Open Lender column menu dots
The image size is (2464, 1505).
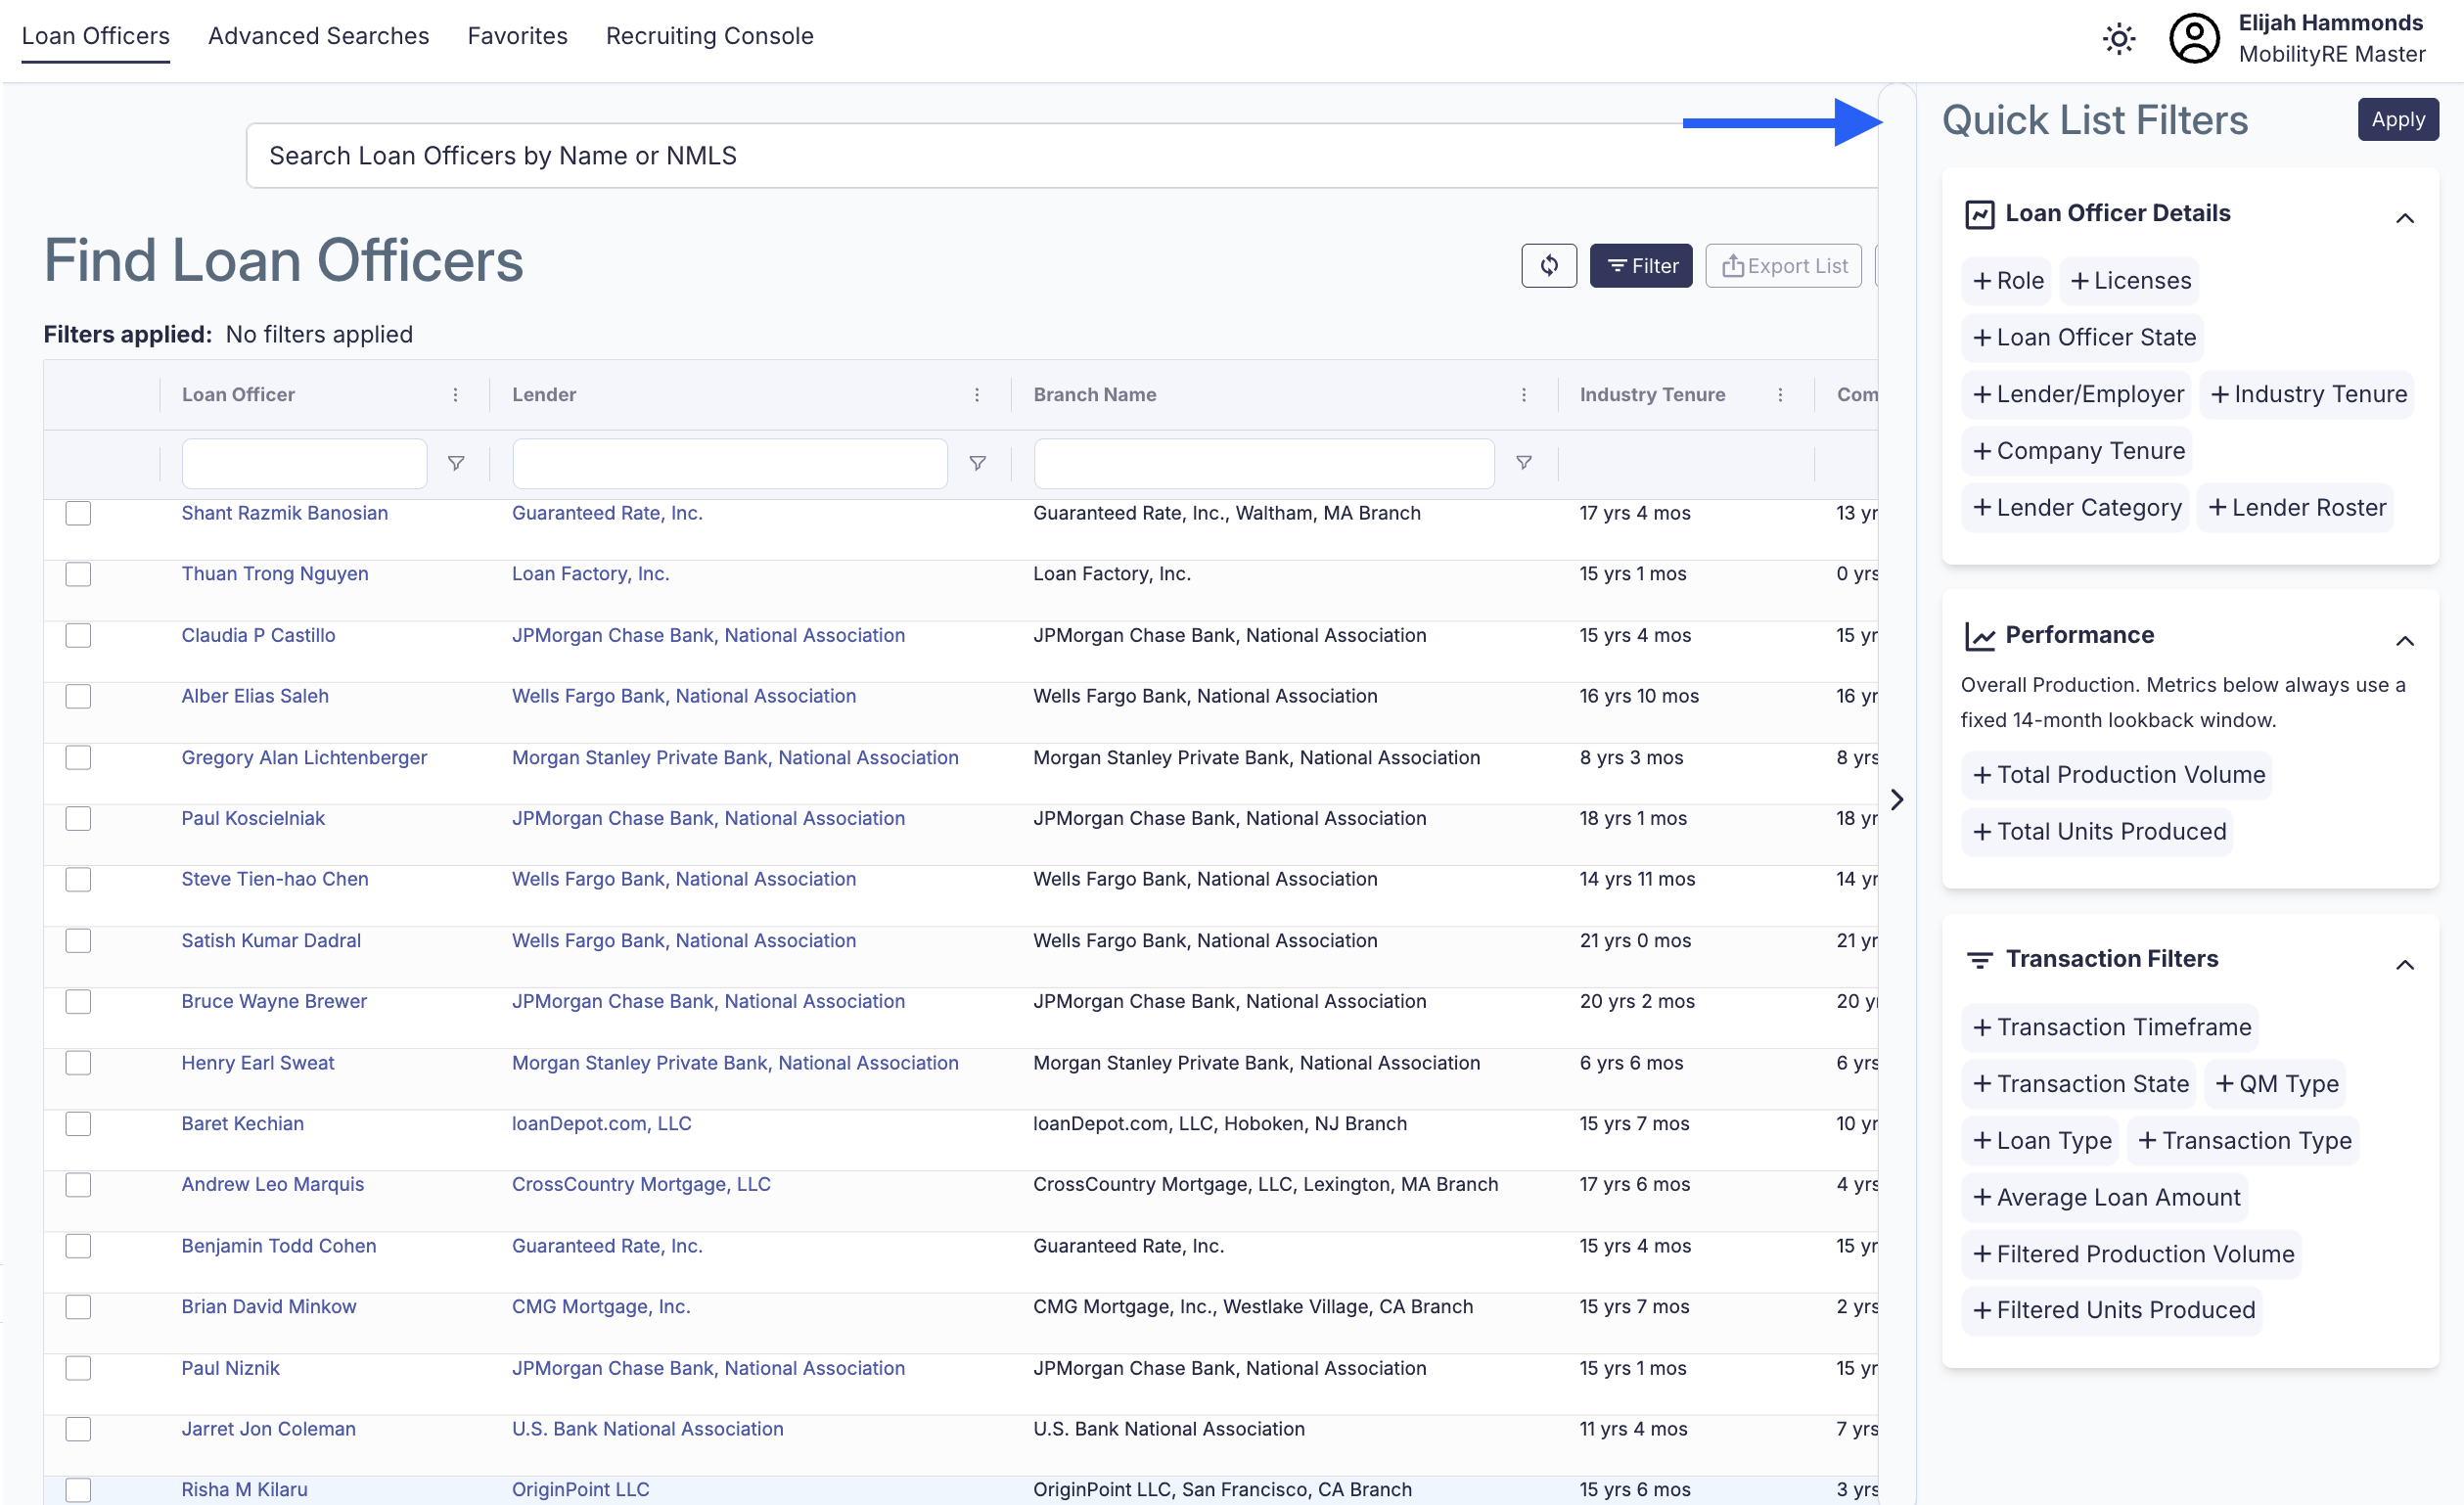pyautogui.click(x=977, y=395)
